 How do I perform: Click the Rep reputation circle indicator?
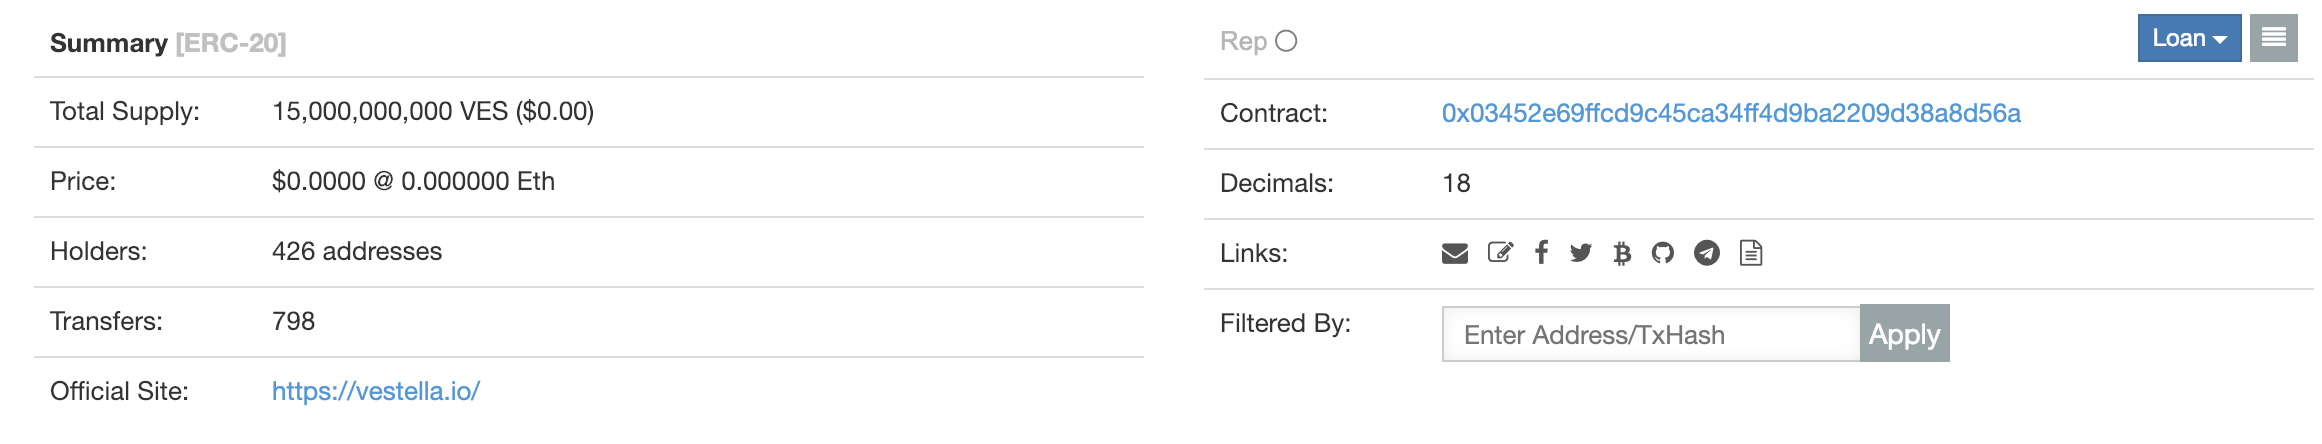pyautogui.click(x=1287, y=41)
